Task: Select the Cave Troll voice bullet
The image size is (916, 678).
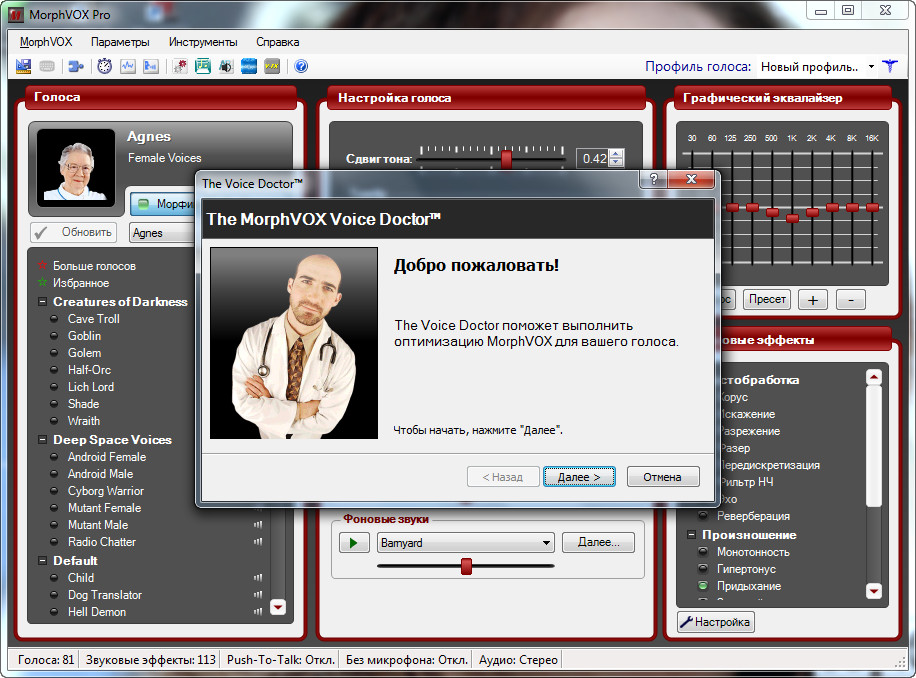Action: 54,319
